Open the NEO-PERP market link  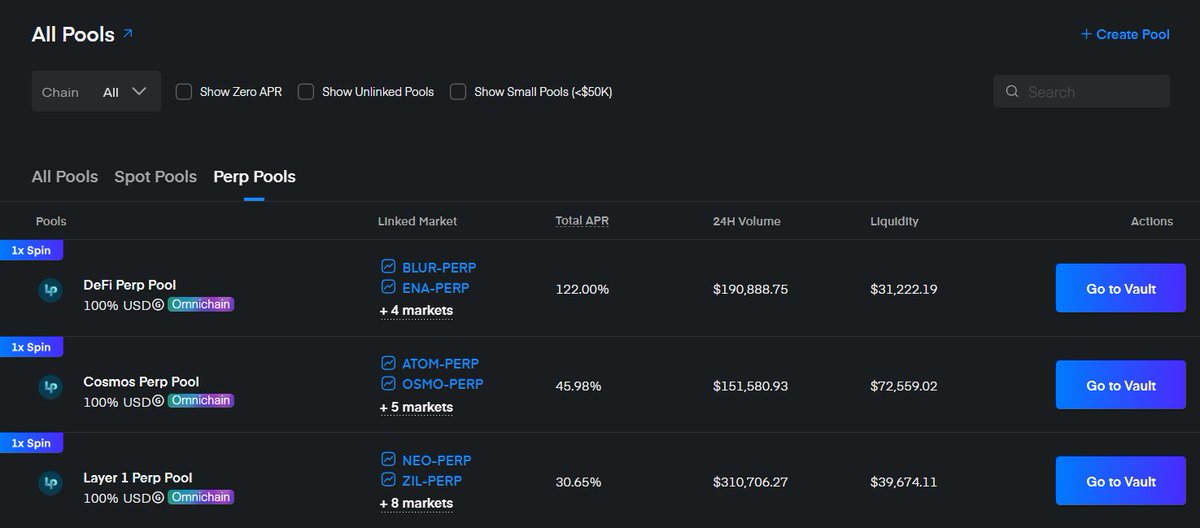[x=437, y=460]
